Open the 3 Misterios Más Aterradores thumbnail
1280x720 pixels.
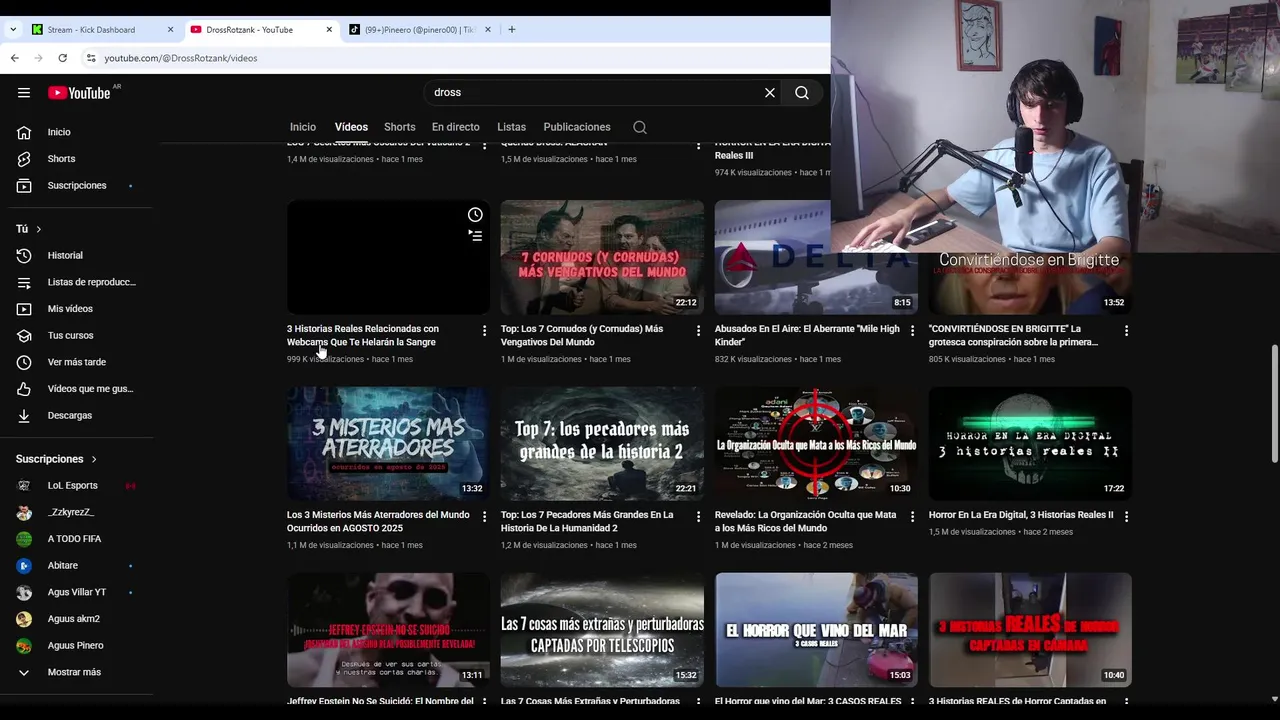pyautogui.click(x=388, y=443)
